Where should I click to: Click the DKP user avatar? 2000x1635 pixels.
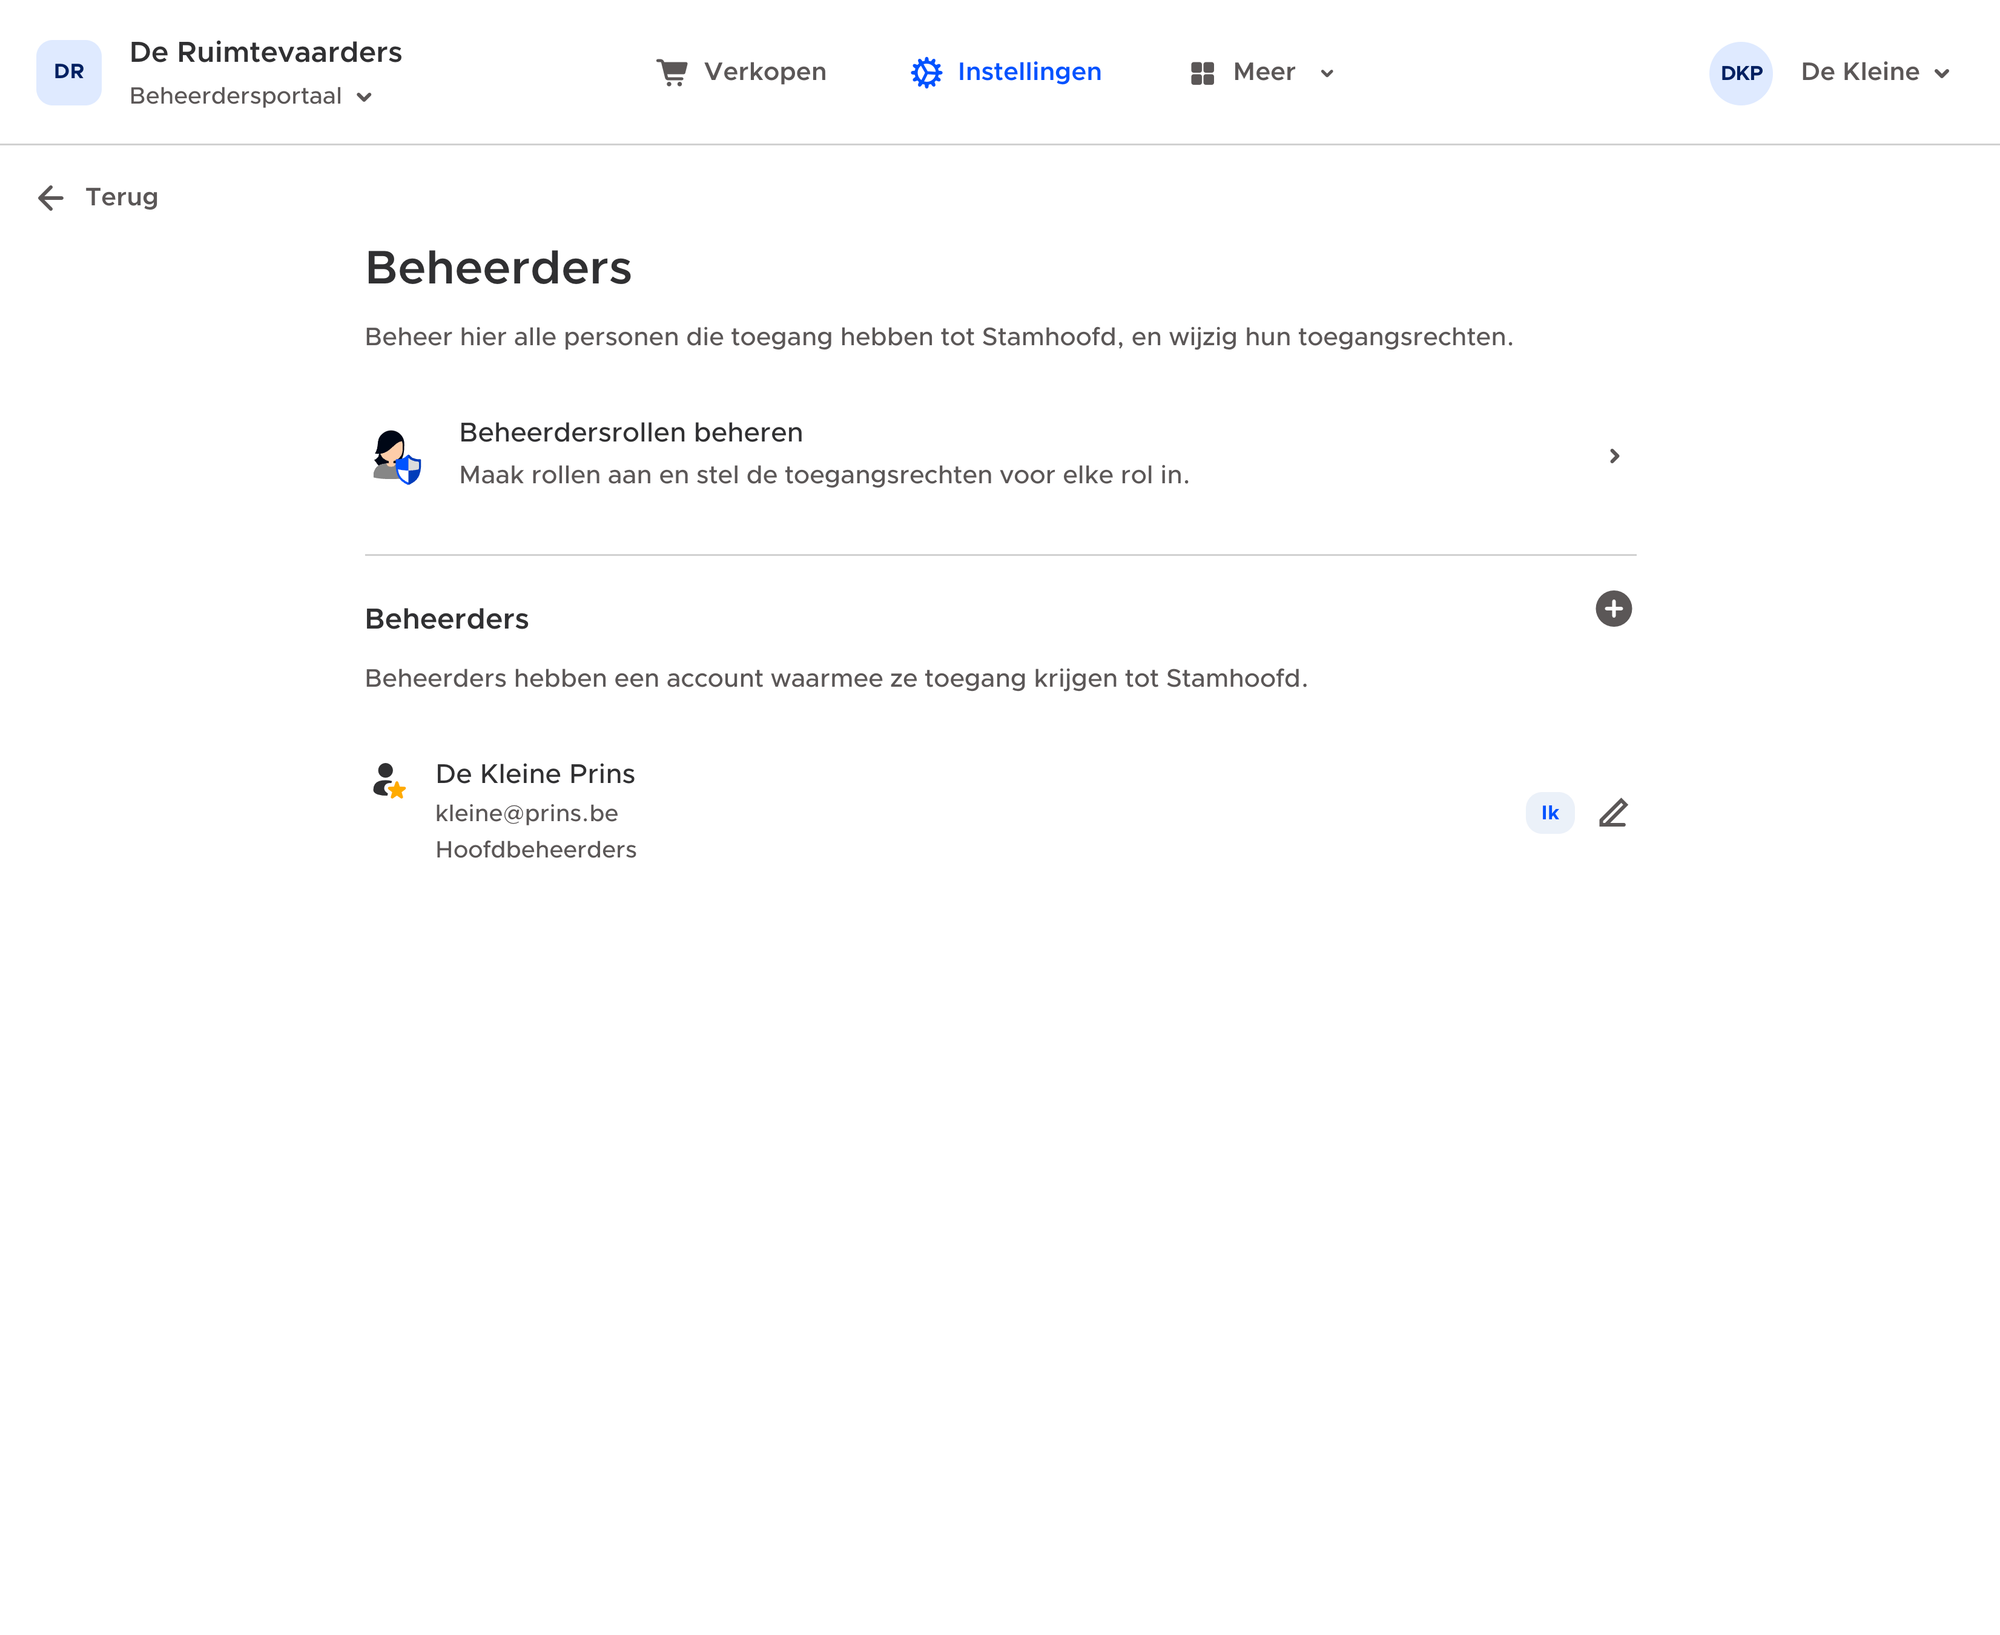point(1741,73)
